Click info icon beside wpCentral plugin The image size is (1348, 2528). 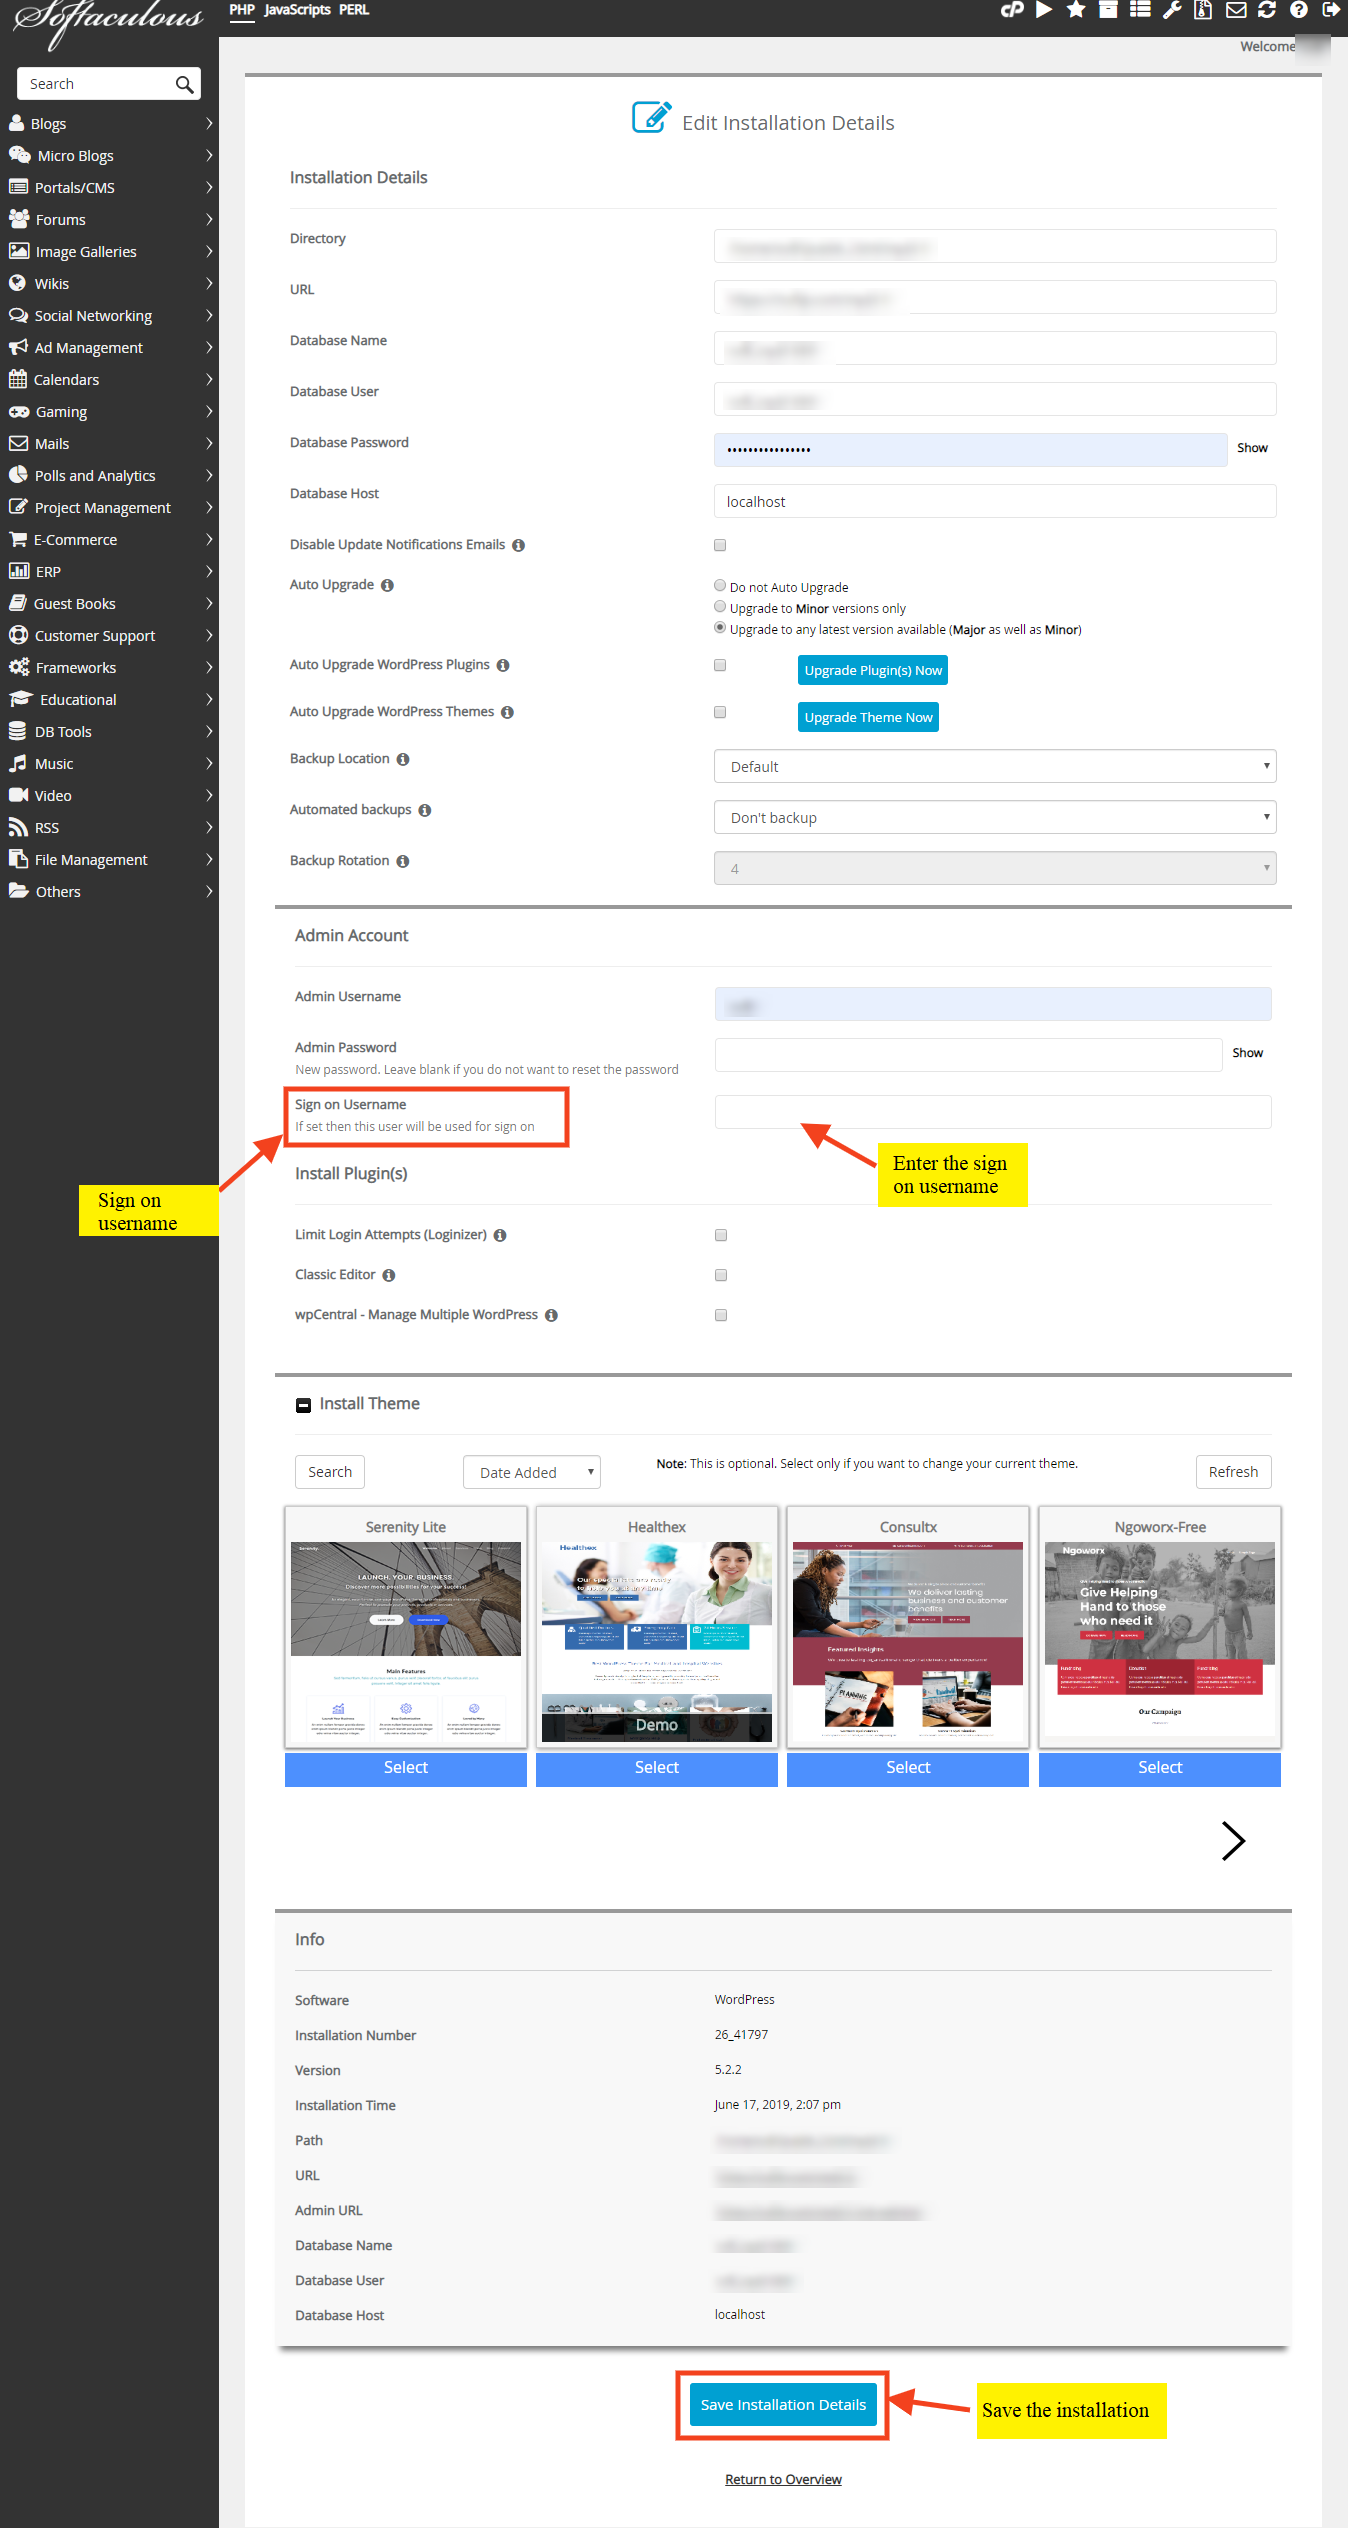(x=551, y=1315)
